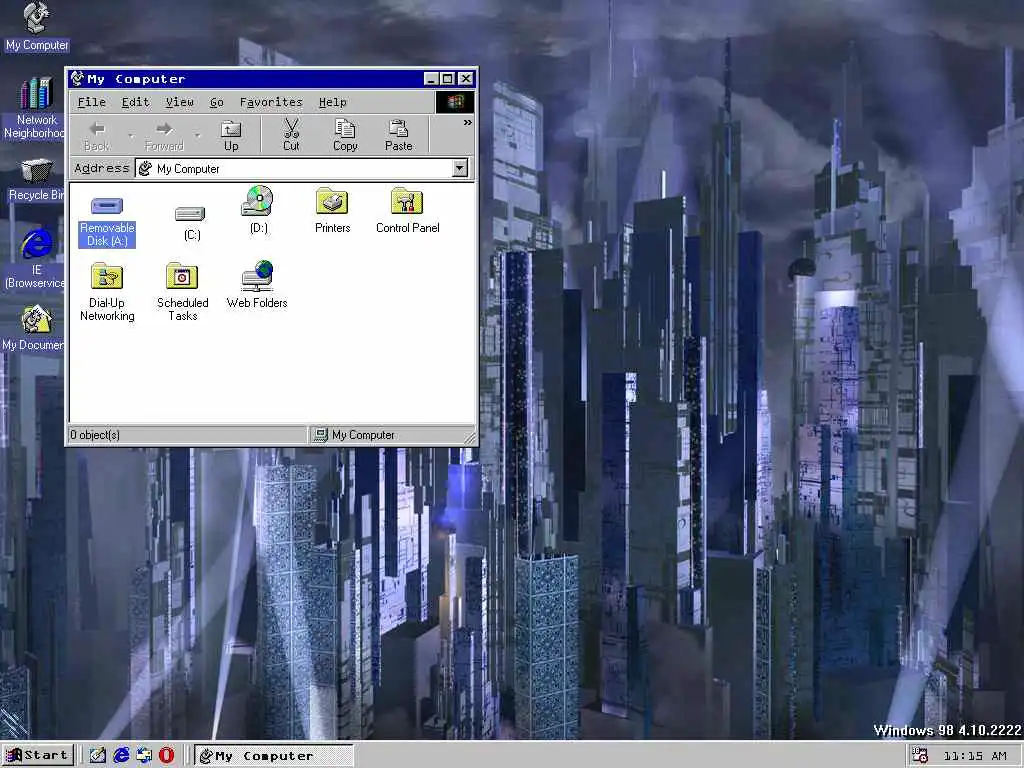
Task: Open the Control Panel icon
Action: click(x=408, y=210)
